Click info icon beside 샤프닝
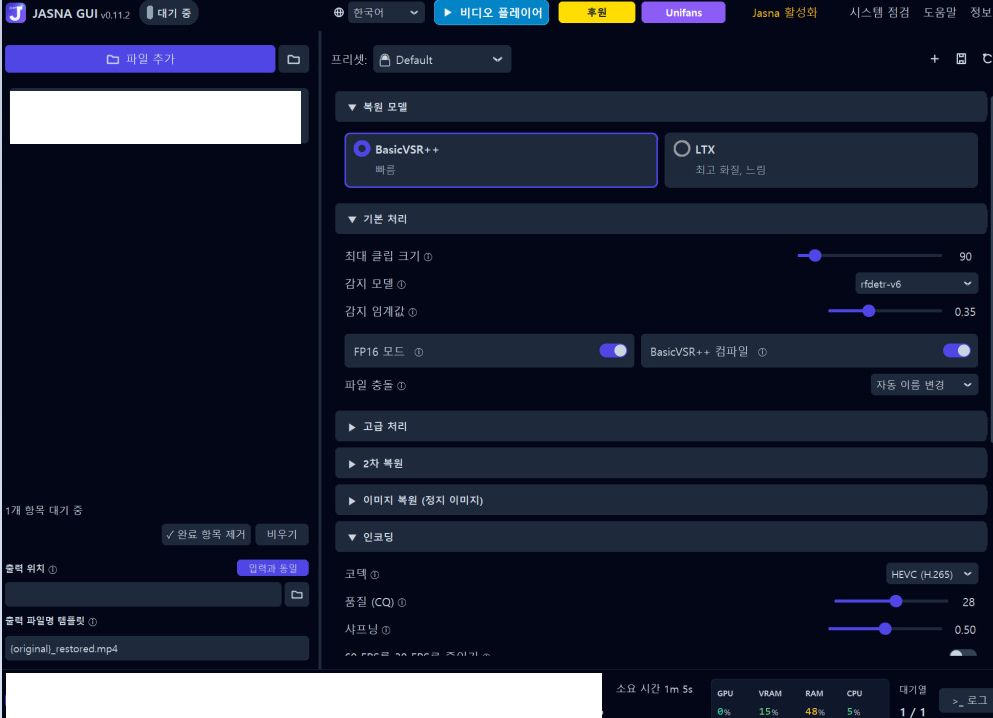Viewport: 993px width, 718px height. point(386,630)
